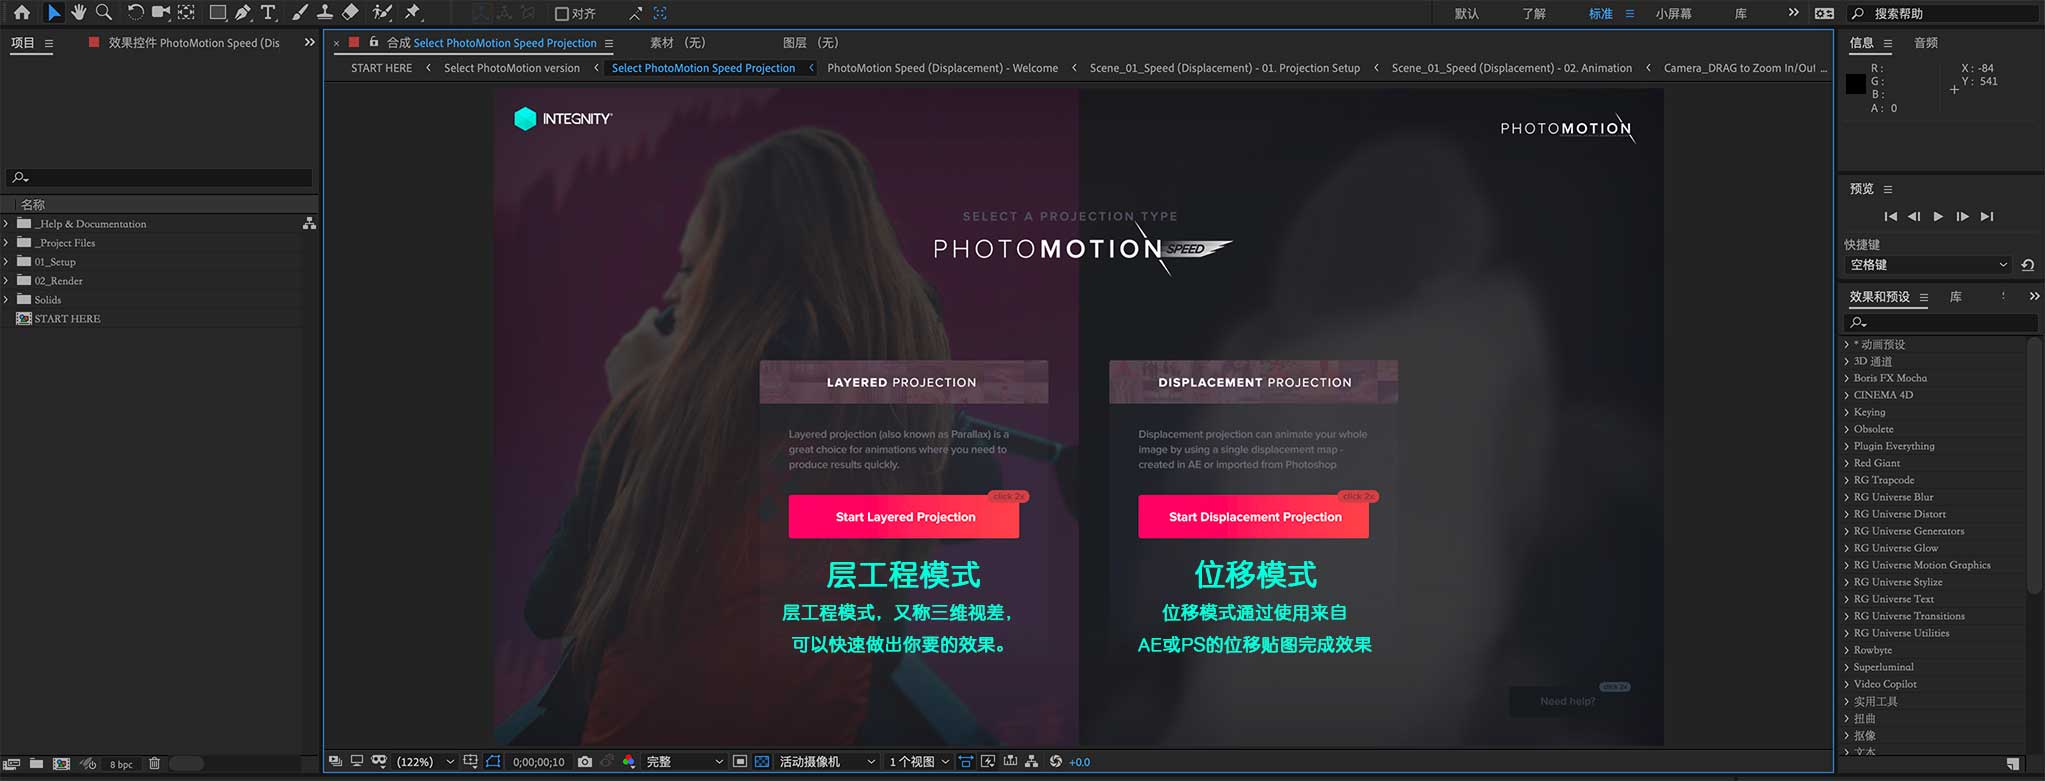Toggle primary viewer monitor icon
Screen dimensions: 2045x781
coord(356,762)
